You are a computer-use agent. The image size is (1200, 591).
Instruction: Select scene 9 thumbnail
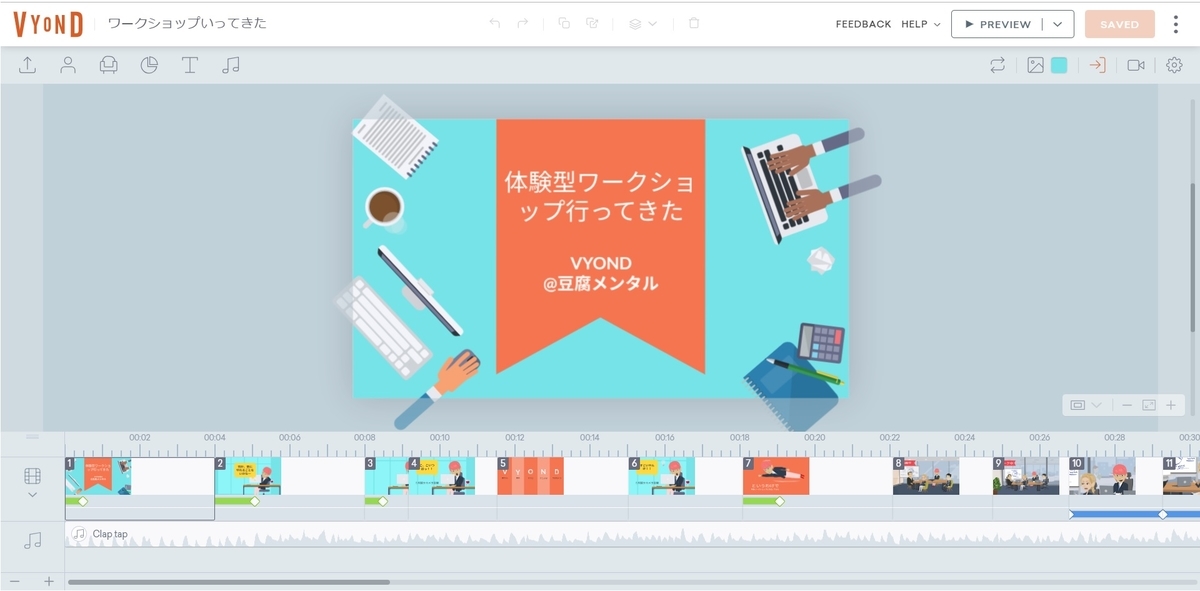click(x=1026, y=476)
